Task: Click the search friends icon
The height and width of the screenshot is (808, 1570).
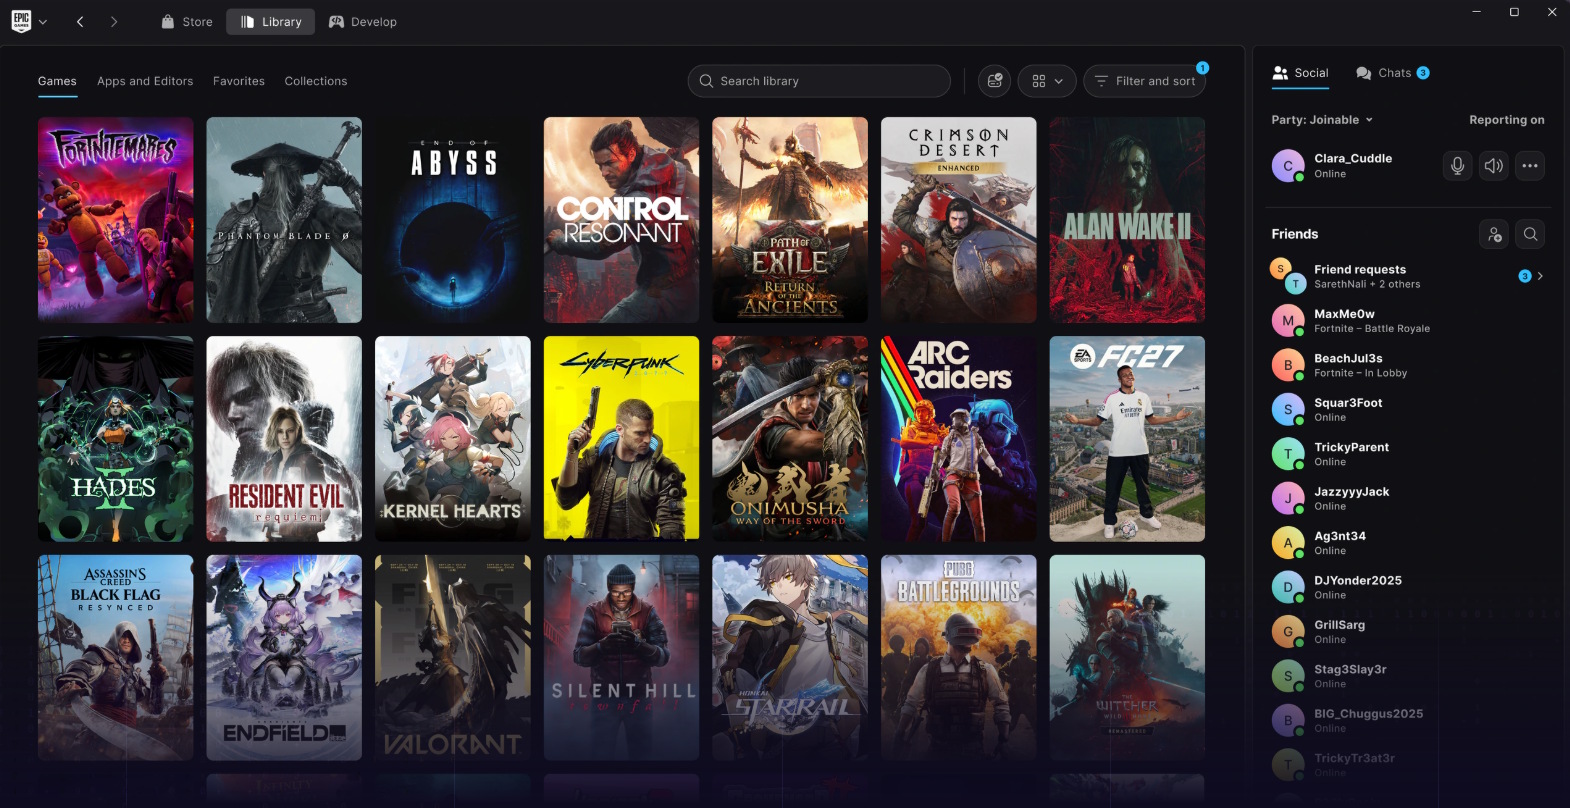Action: 1530,234
